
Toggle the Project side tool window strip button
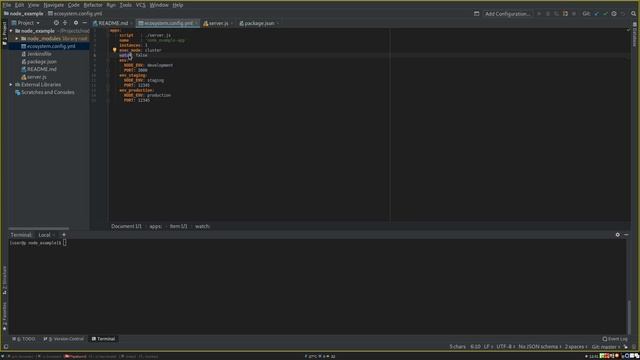[x=4, y=33]
